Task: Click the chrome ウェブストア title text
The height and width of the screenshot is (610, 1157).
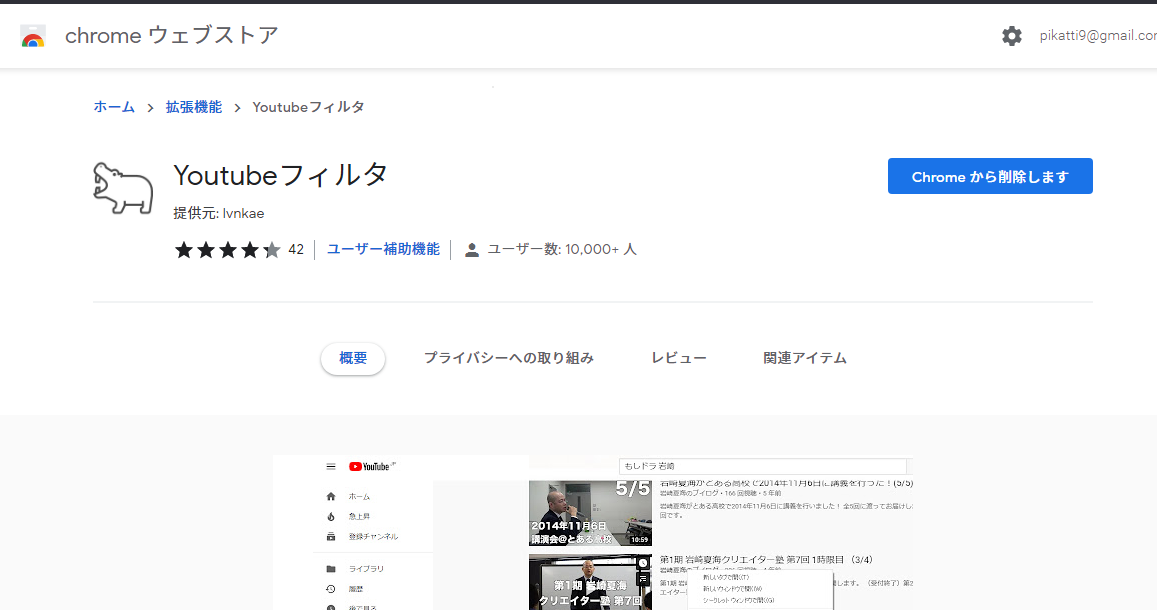Action: pos(172,35)
